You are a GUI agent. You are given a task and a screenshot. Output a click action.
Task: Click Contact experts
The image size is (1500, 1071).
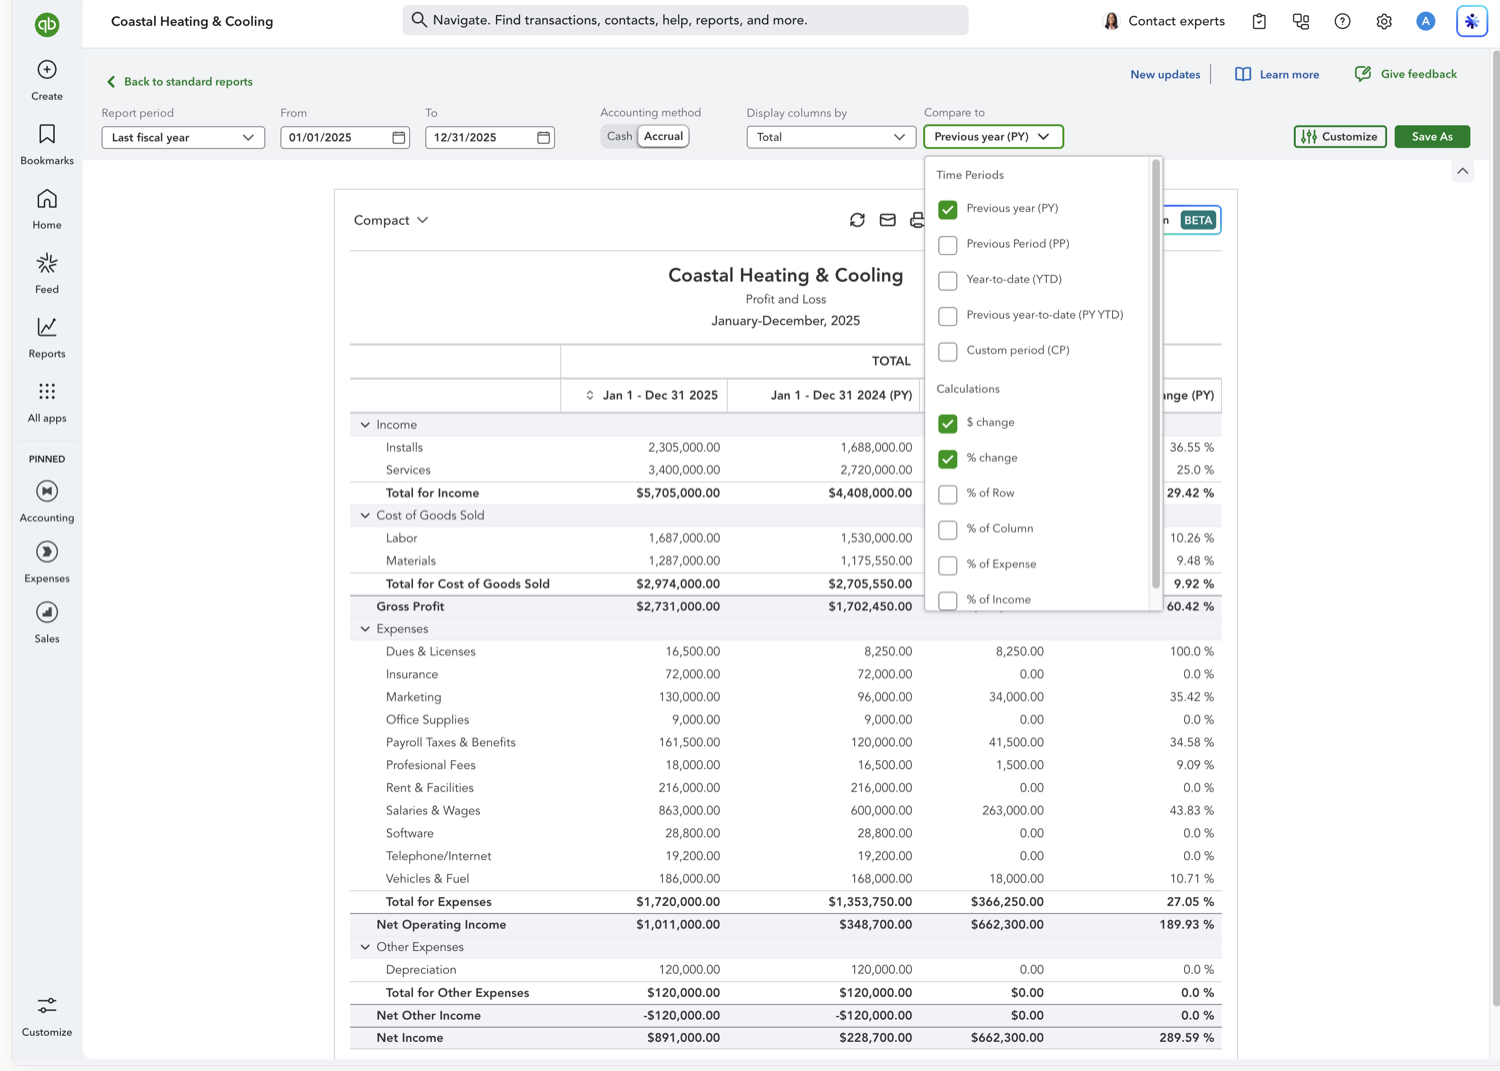[1164, 21]
